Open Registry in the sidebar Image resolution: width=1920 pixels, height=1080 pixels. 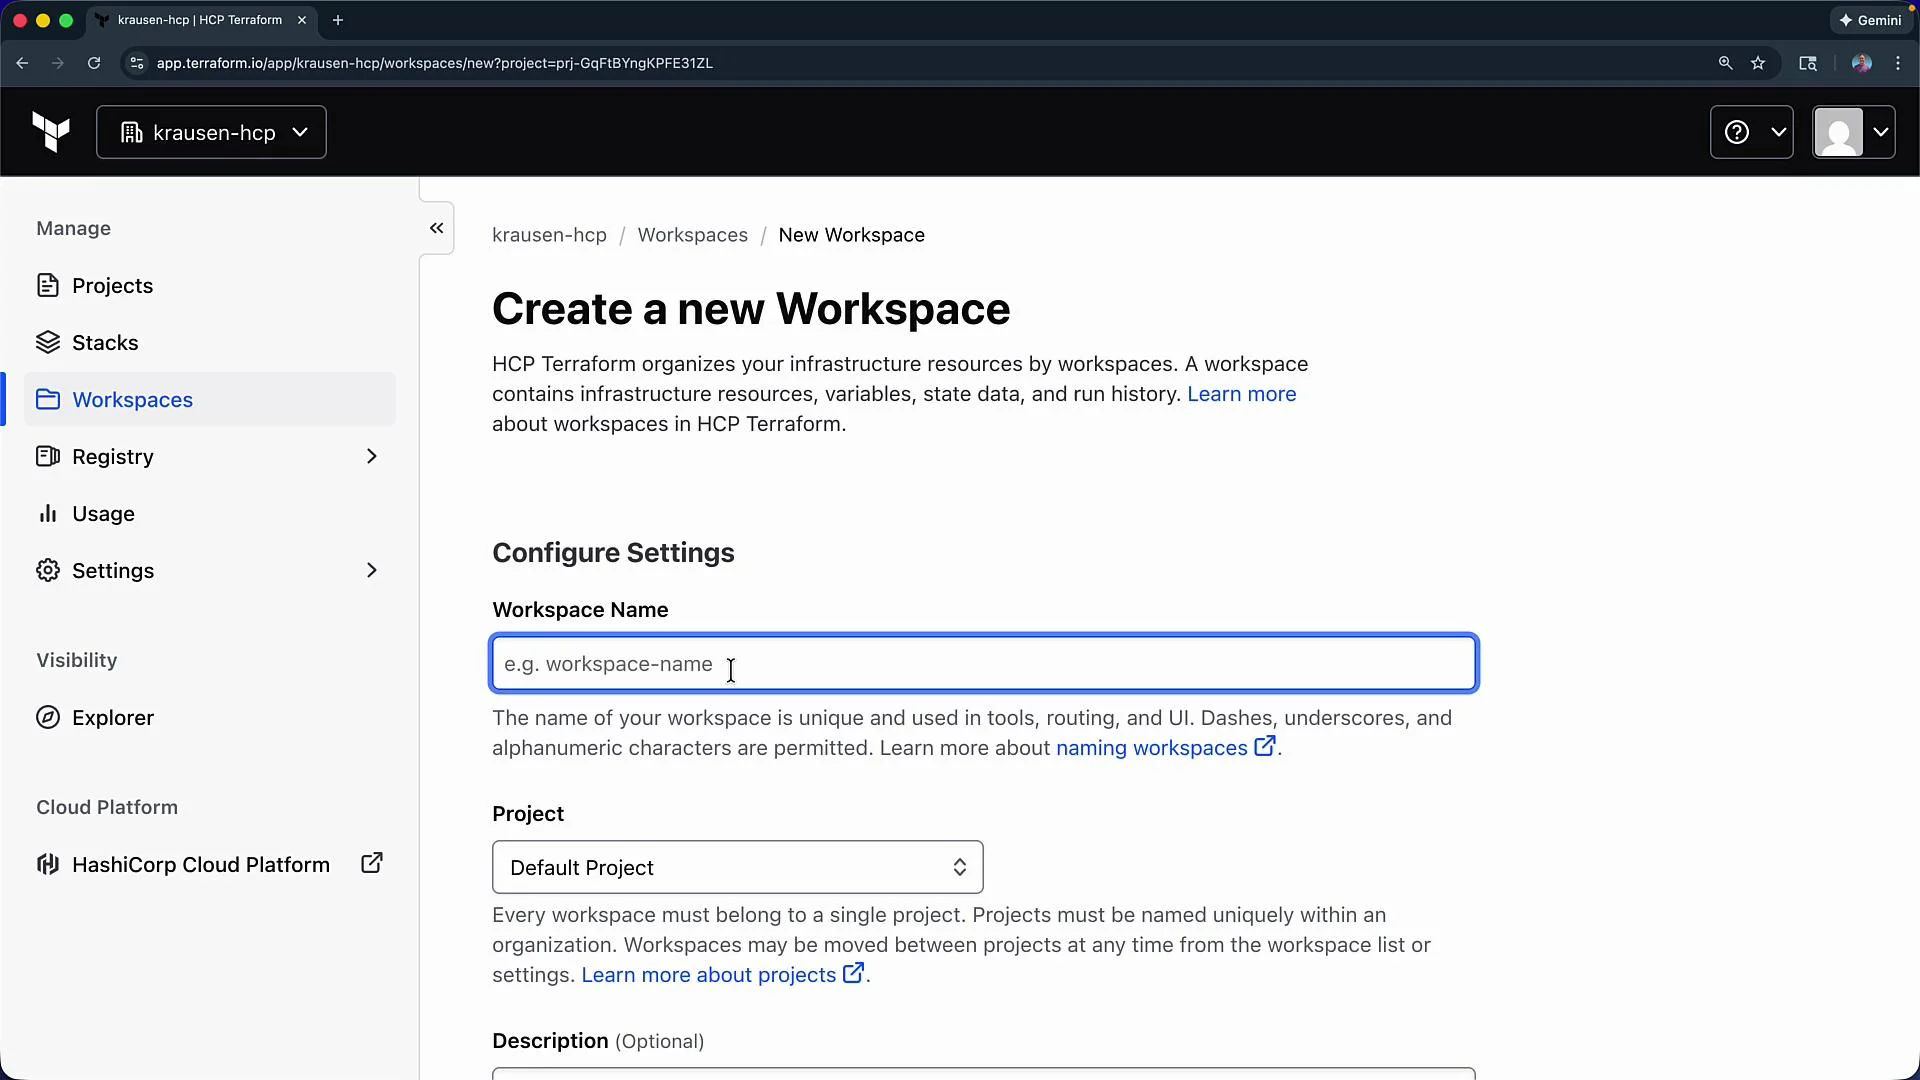click(210, 457)
